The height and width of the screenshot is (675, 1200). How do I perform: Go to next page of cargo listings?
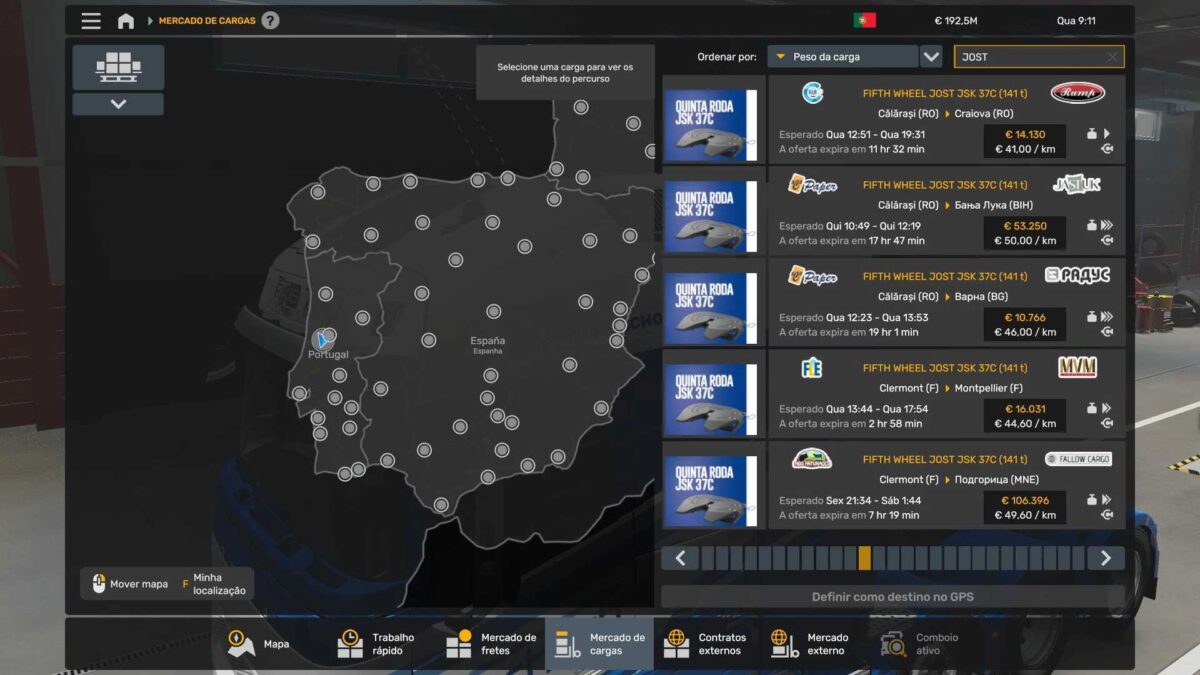[1105, 558]
